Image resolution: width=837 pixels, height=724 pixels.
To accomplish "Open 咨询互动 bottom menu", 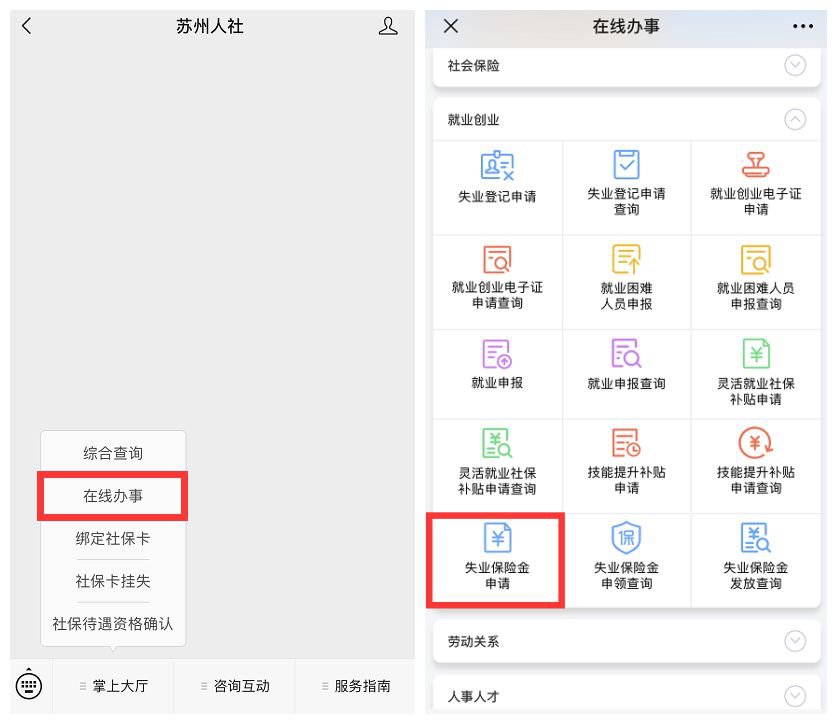I will tap(234, 686).
